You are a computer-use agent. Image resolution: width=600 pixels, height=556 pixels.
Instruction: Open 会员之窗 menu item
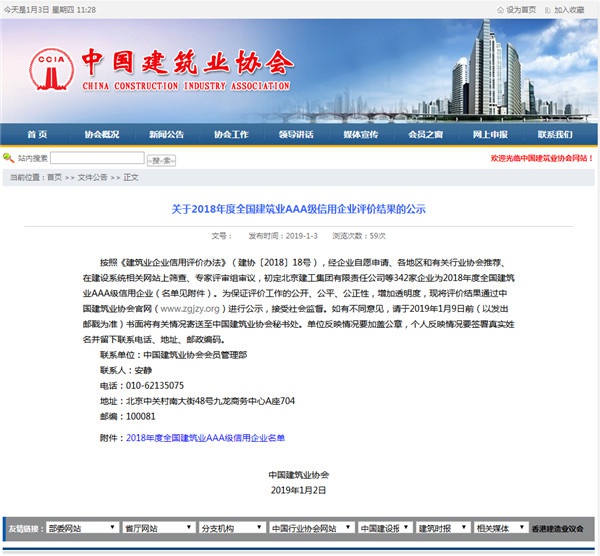pyautogui.click(x=426, y=134)
